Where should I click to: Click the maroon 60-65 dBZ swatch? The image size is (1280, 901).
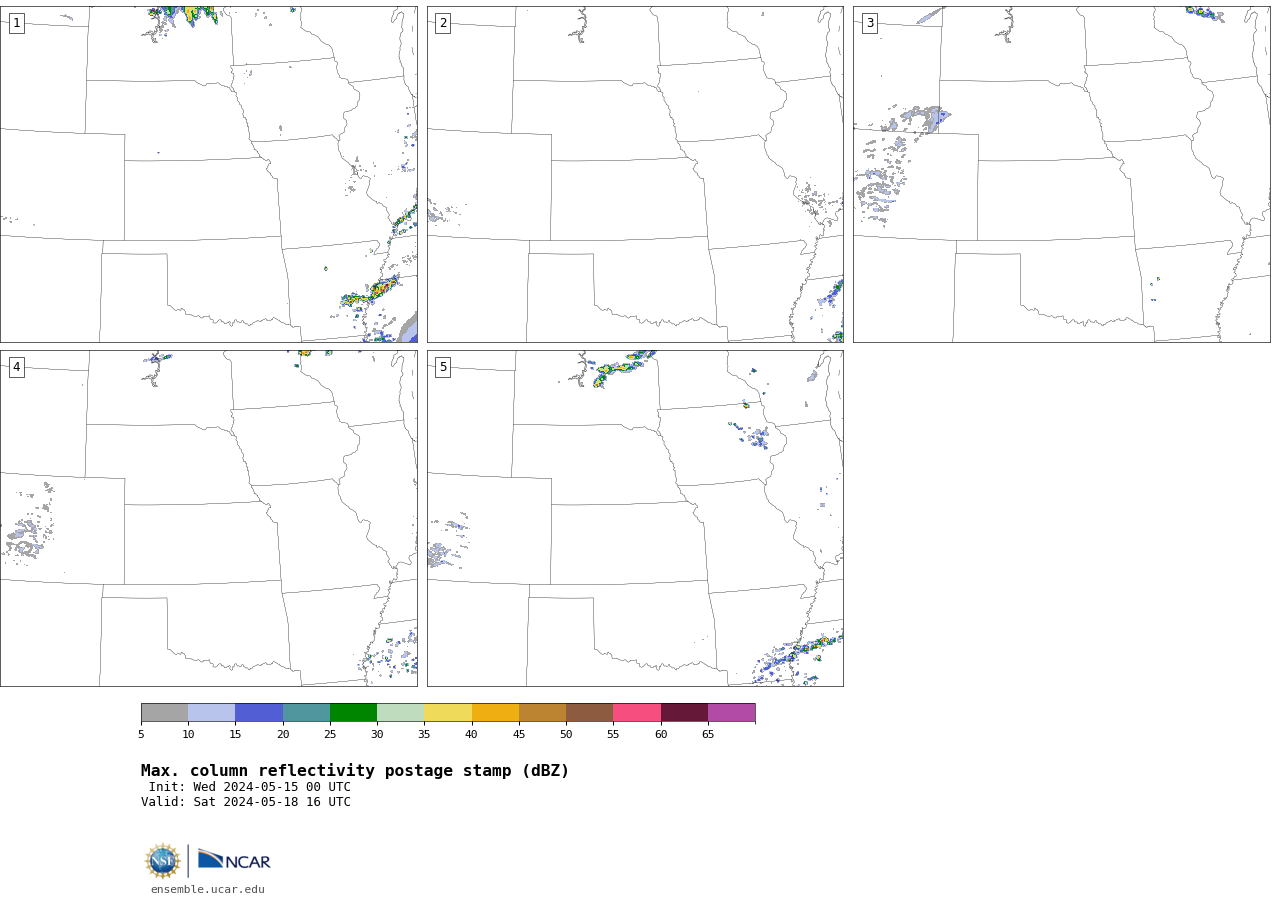684,712
